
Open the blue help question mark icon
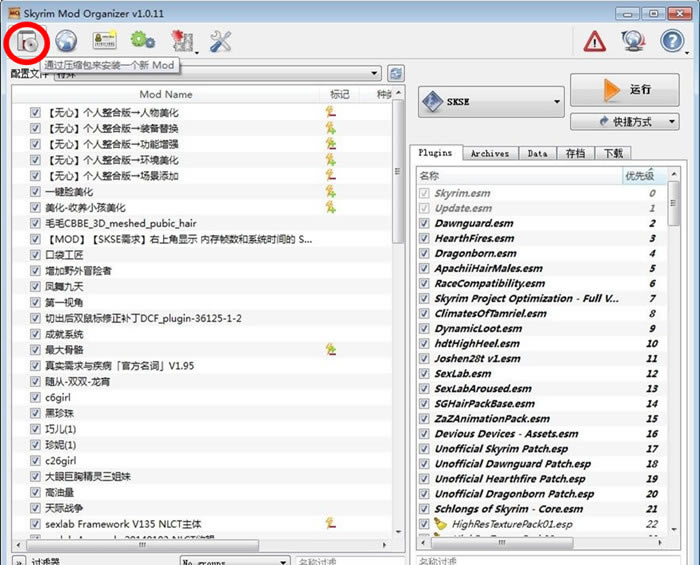coord(672,41)
